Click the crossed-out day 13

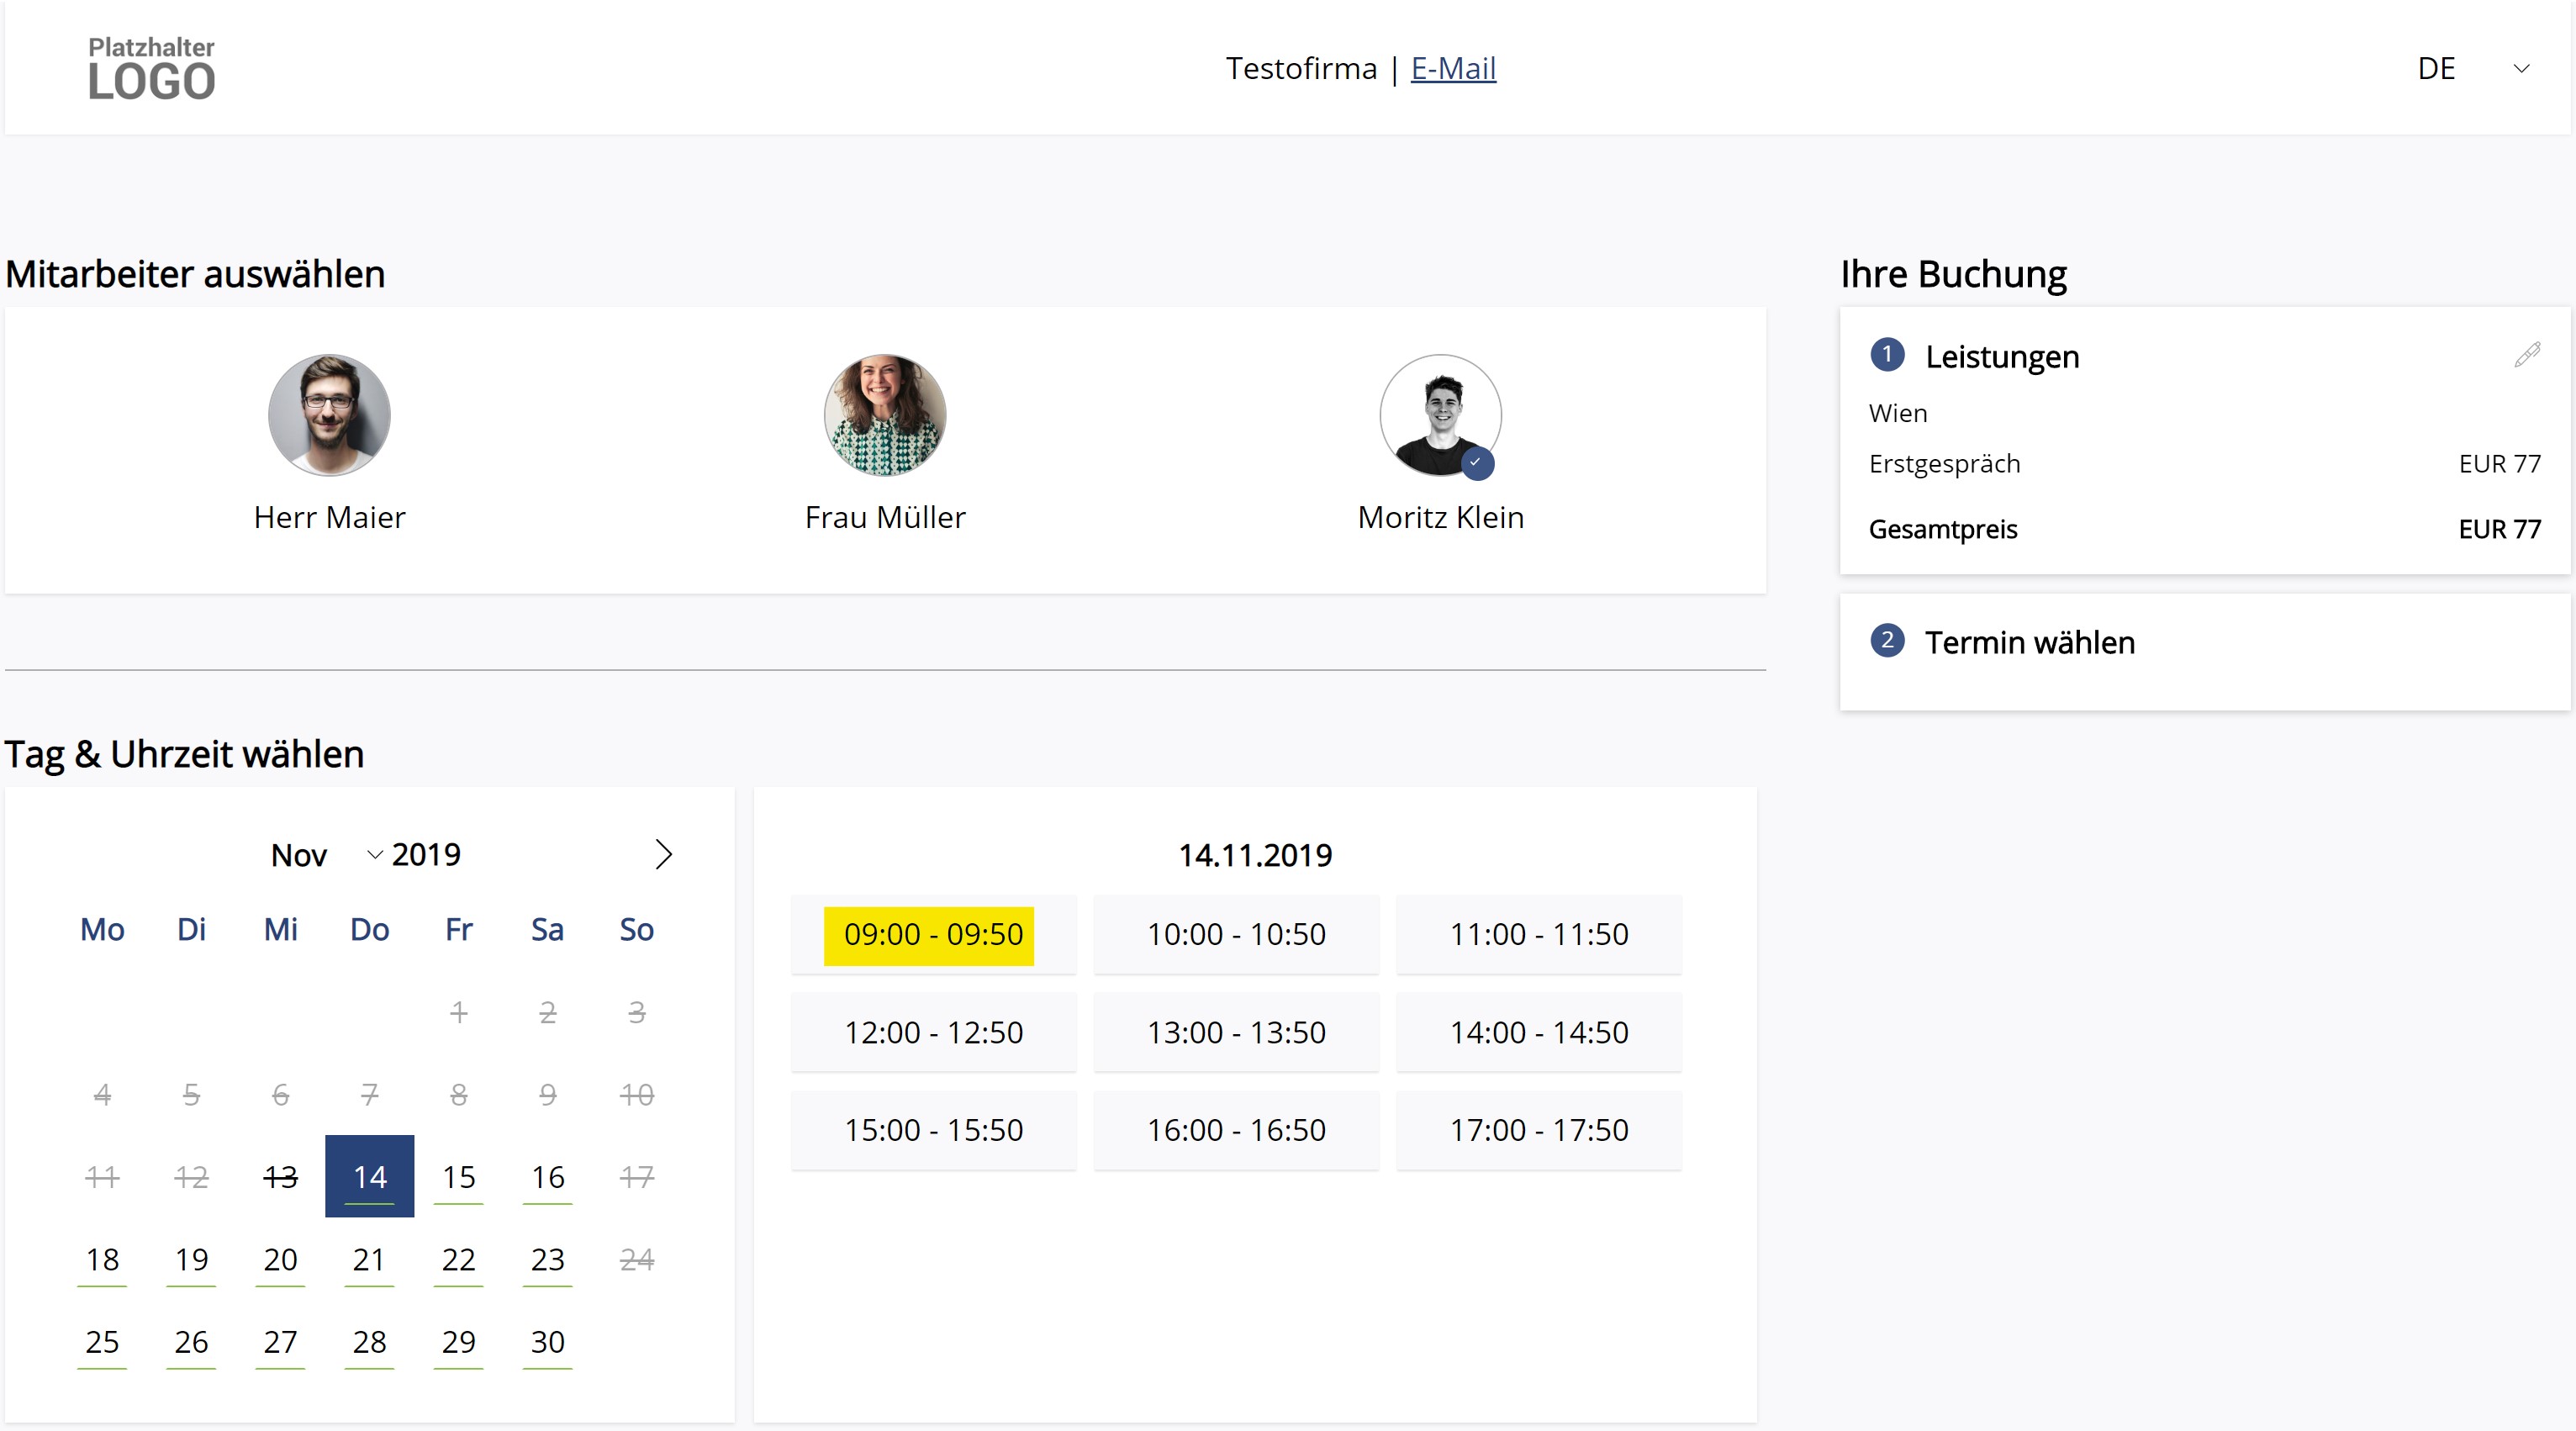[x=280, y=1176]
